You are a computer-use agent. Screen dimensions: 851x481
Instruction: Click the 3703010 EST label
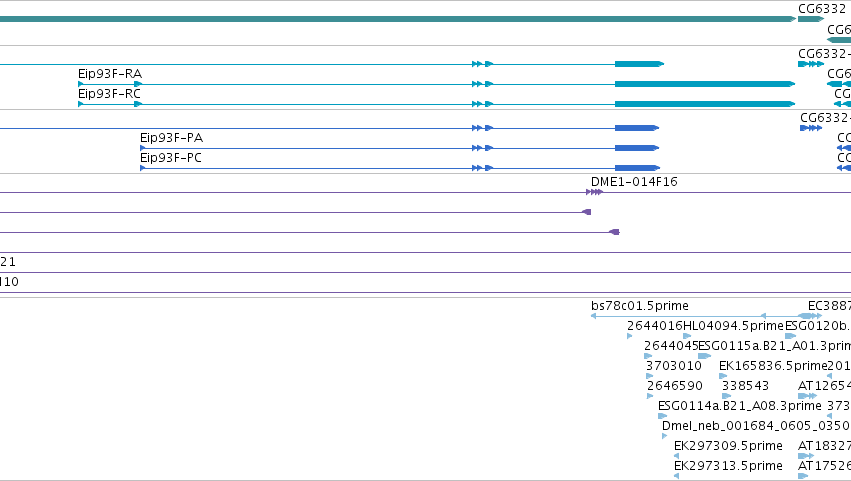coord(674,366)
